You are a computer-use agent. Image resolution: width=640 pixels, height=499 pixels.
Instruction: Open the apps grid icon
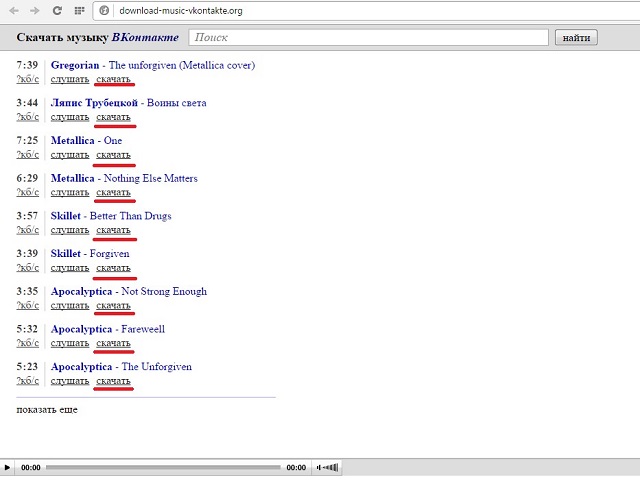click(x=80, y=11)
